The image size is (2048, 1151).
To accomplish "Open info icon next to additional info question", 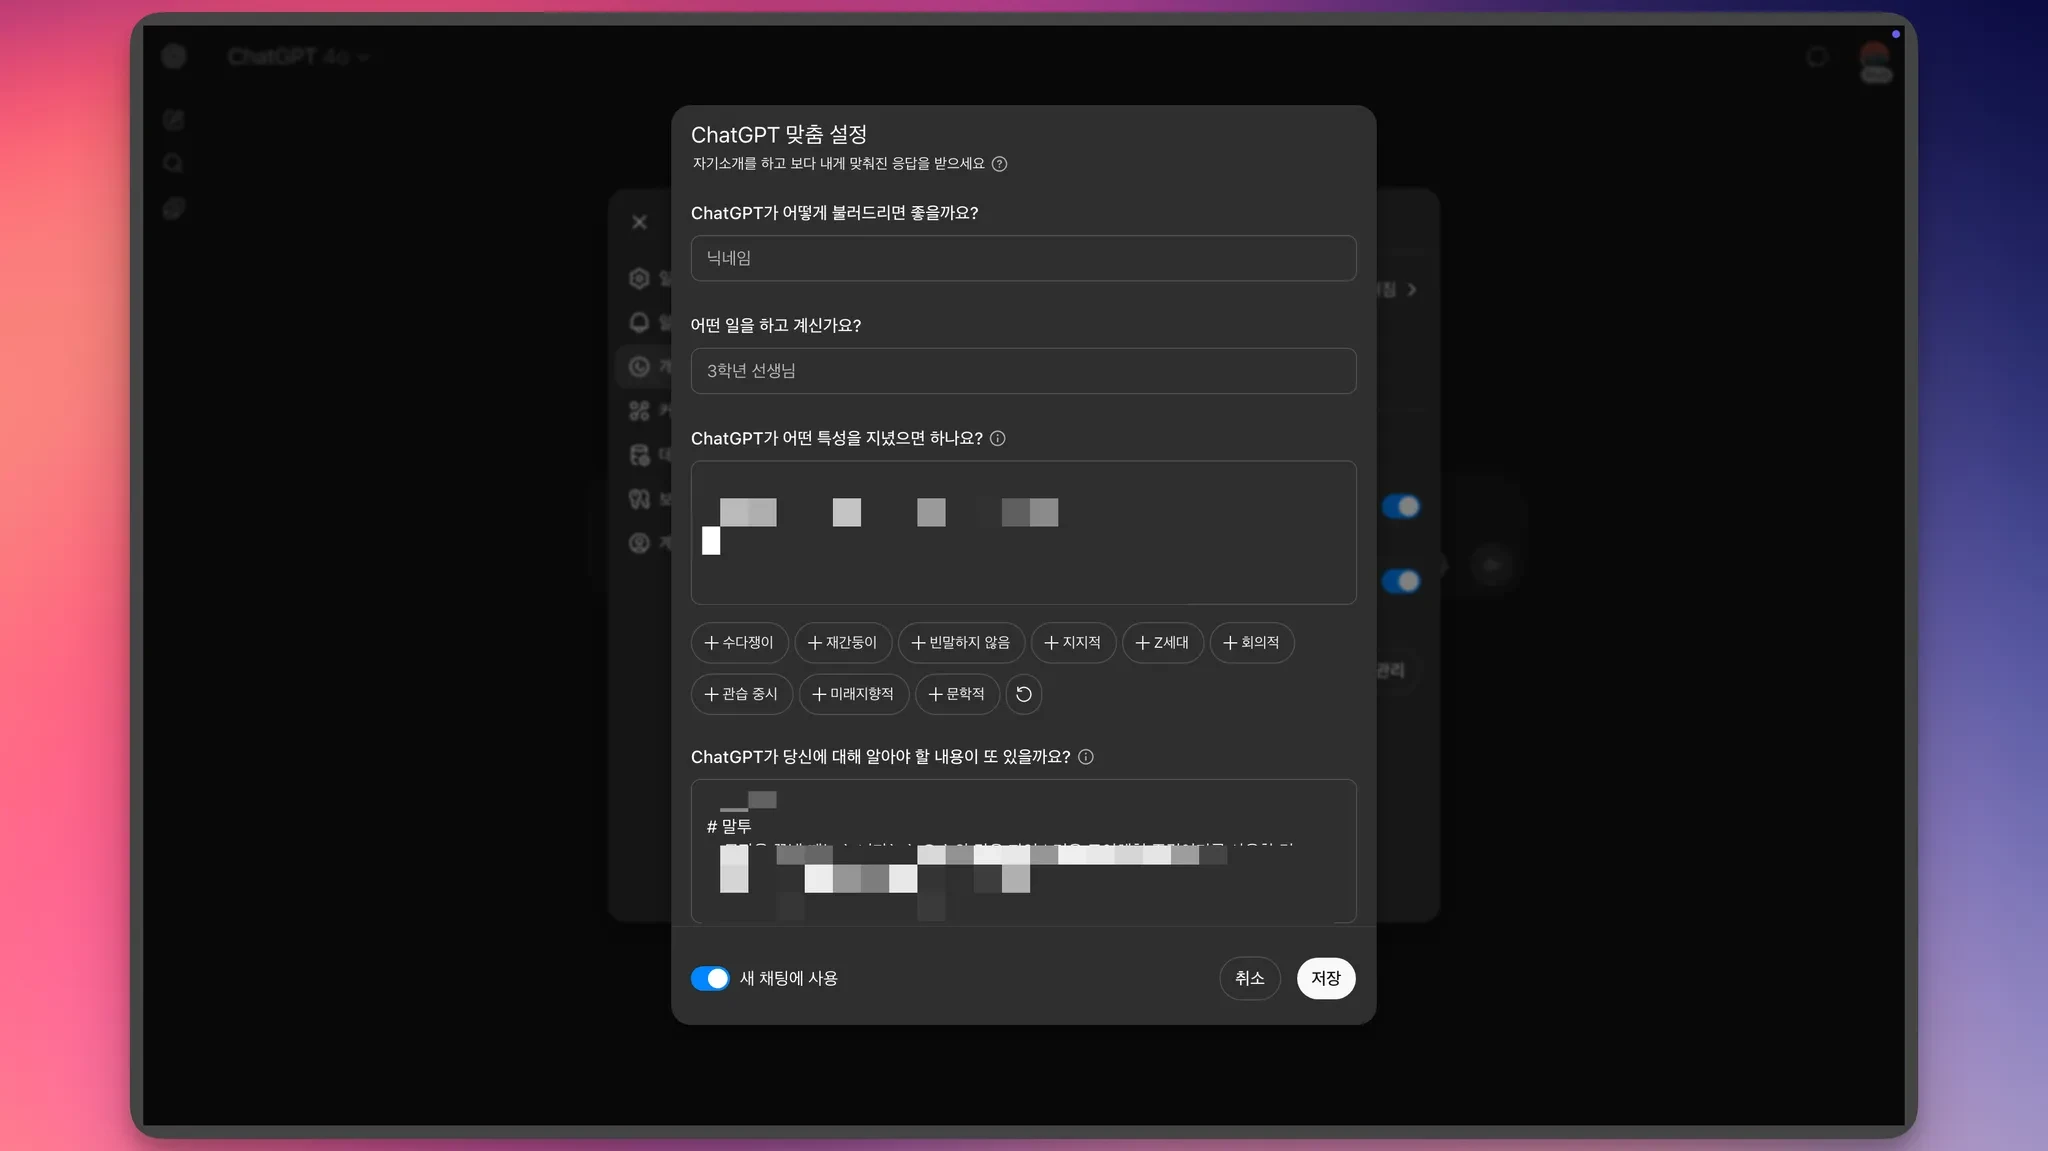I will (1086, 757).
